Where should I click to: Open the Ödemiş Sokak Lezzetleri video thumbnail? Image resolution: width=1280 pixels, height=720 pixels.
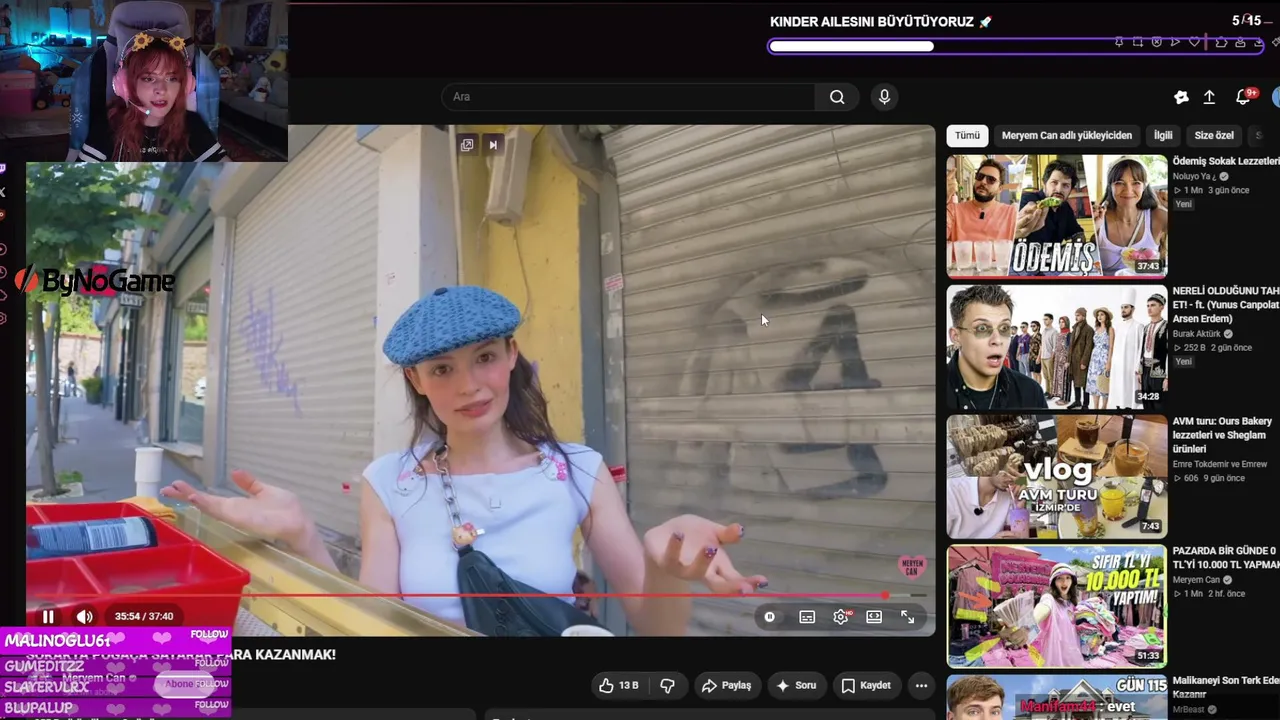click(1057, 216)
